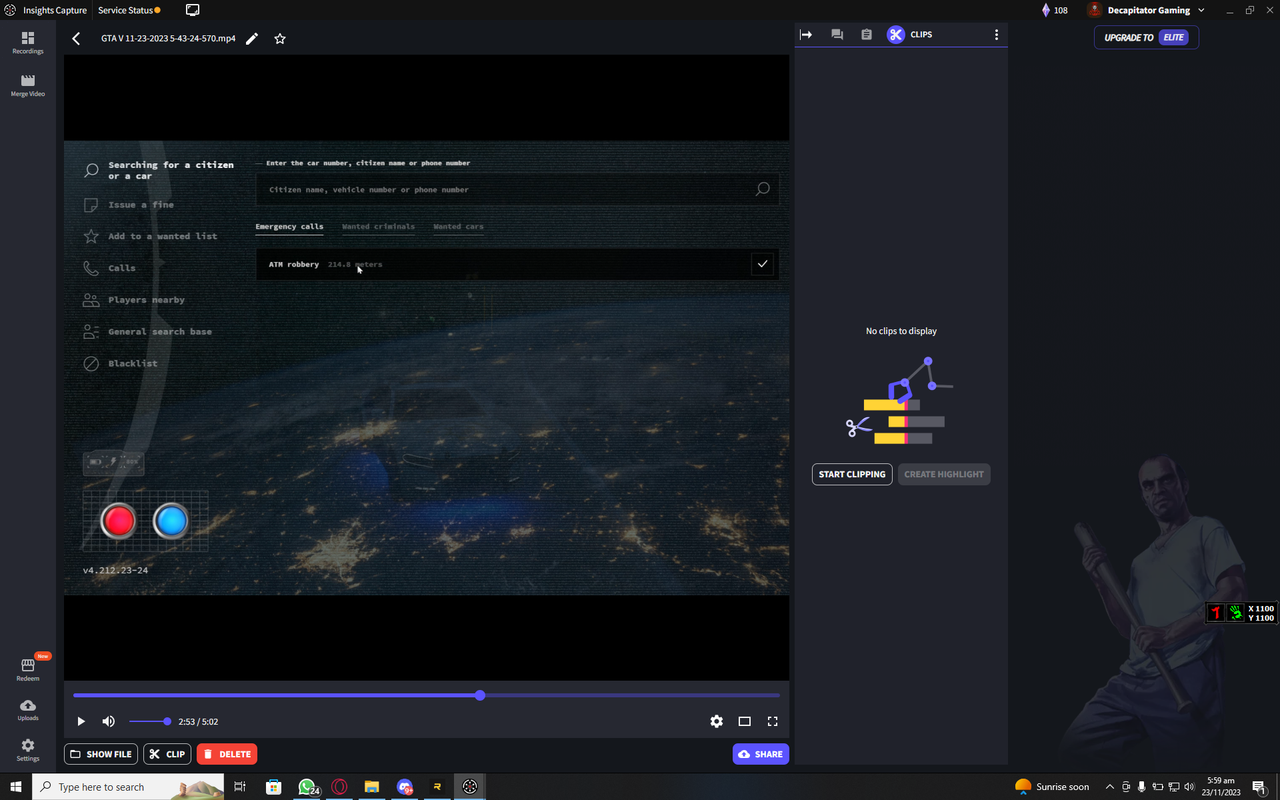Open the system volume tray icon
Viewport: 1280px width, 800px height.
(x=1189, y=787)
